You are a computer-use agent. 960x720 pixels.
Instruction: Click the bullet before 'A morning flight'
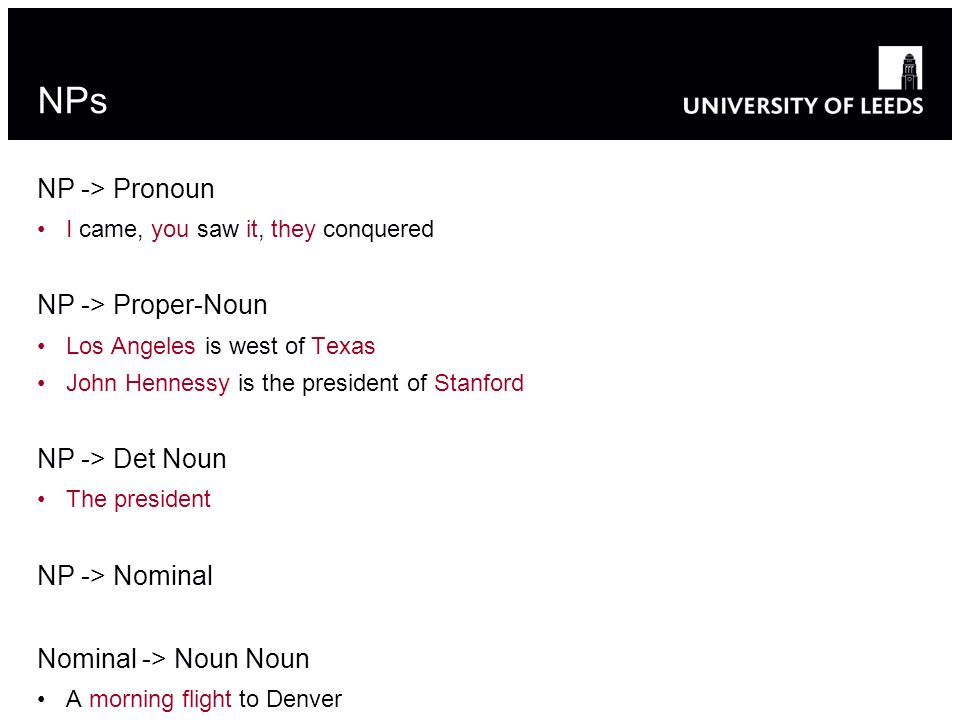(41, 699)
